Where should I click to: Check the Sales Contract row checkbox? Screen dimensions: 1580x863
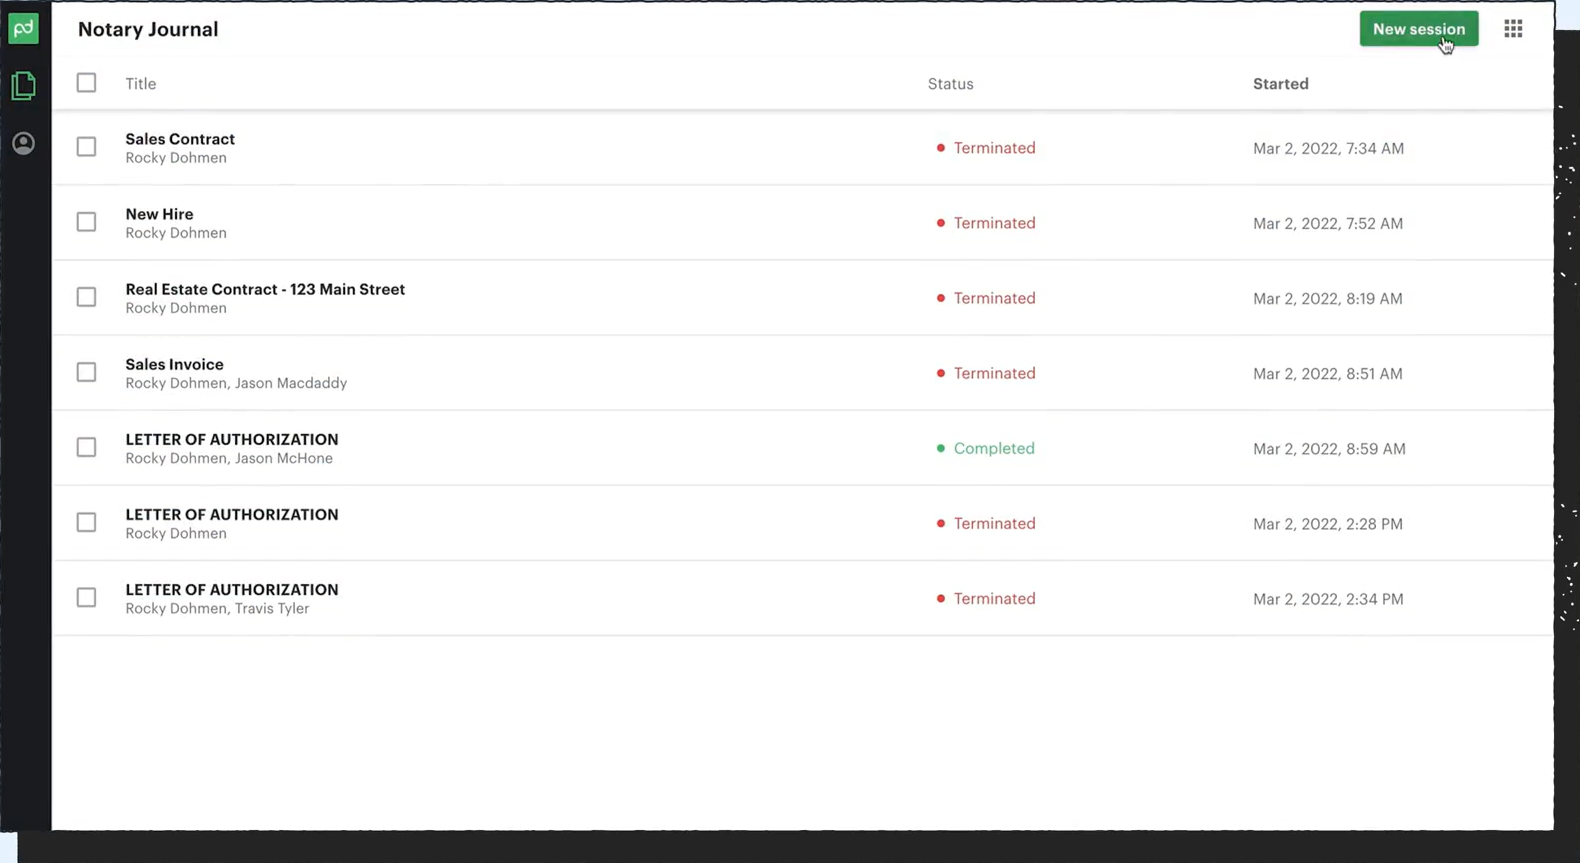click(87, 147)
